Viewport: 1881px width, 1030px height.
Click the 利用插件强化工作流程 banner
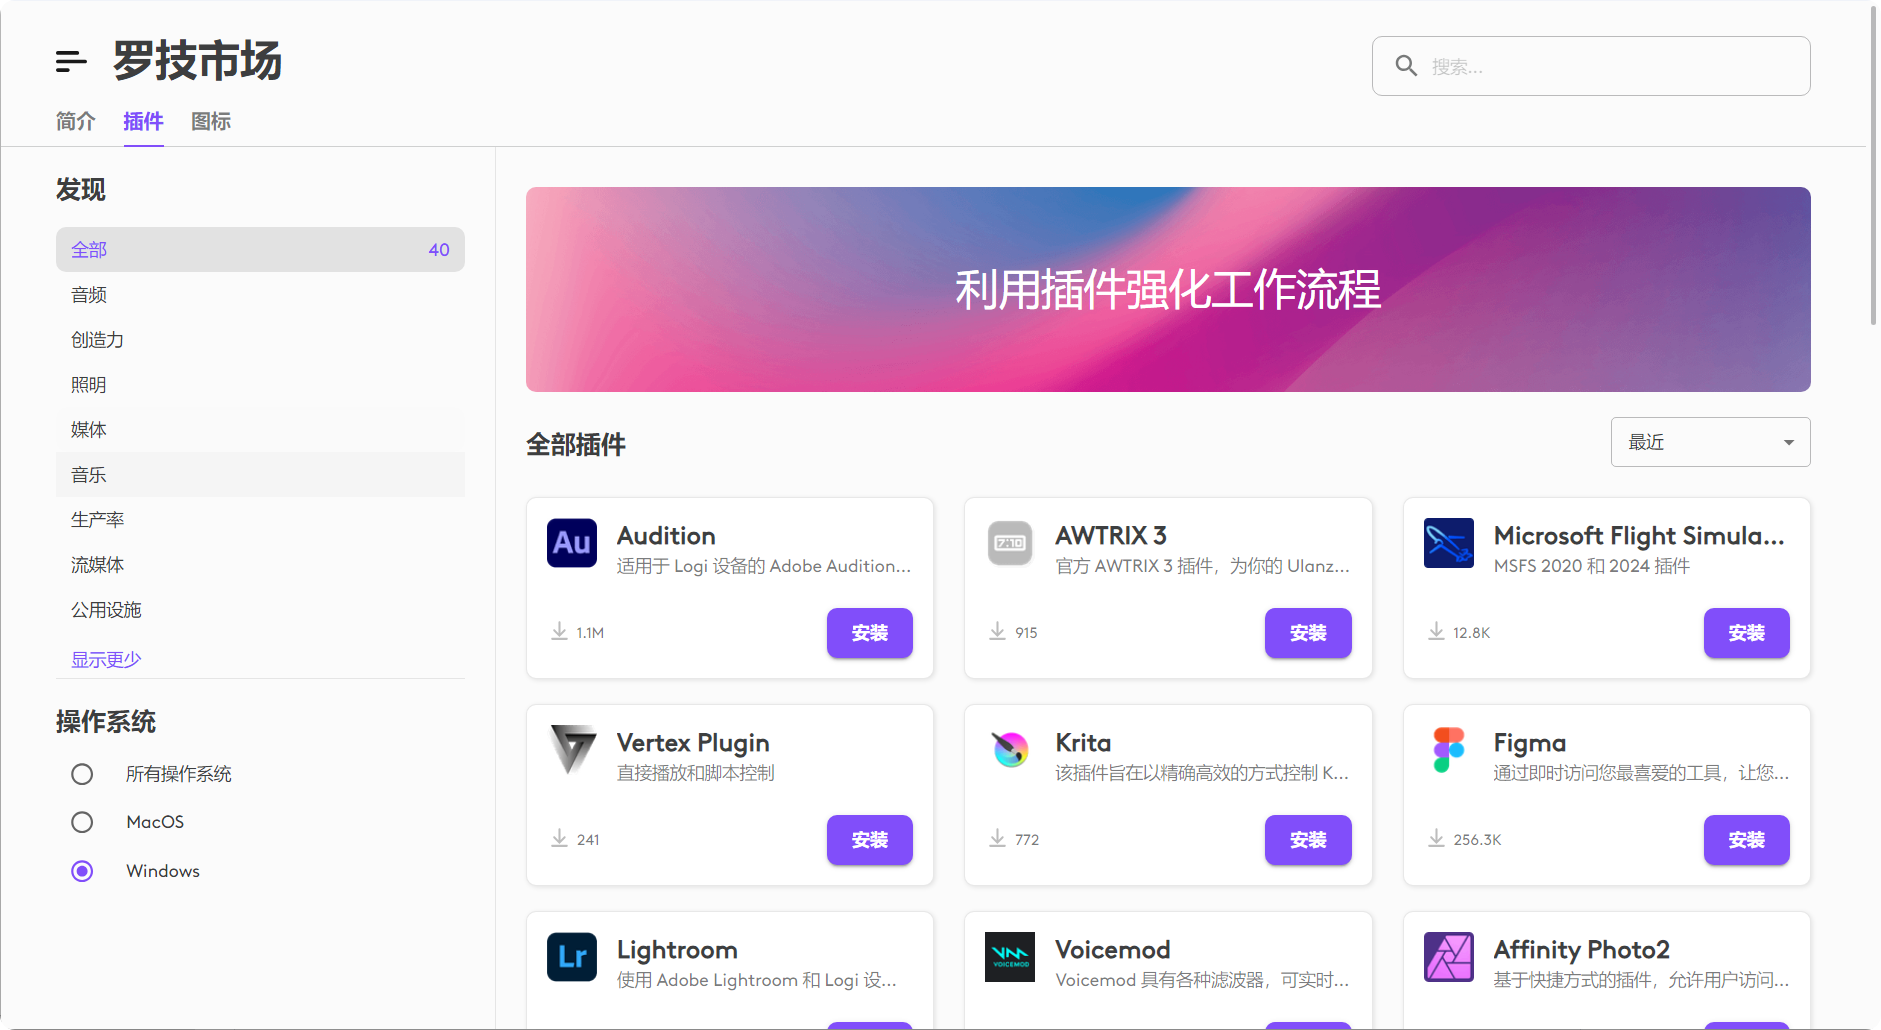pyautogui.click(x=1168, y=289)
